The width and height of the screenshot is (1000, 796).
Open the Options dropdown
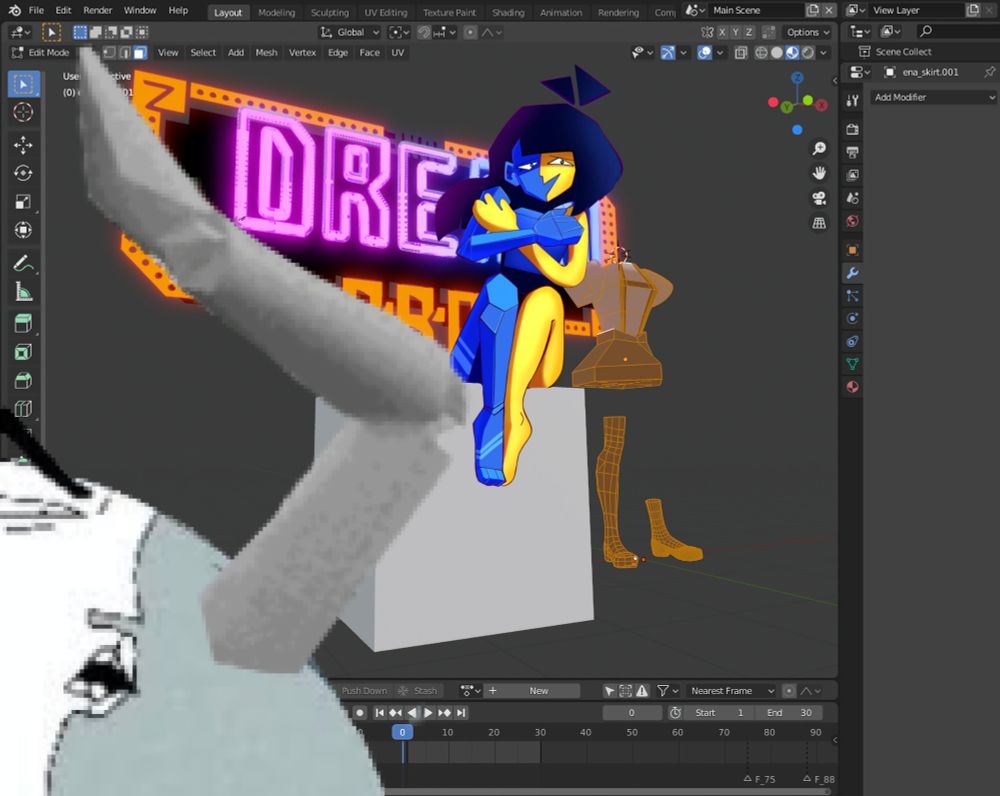coord(808,32)
